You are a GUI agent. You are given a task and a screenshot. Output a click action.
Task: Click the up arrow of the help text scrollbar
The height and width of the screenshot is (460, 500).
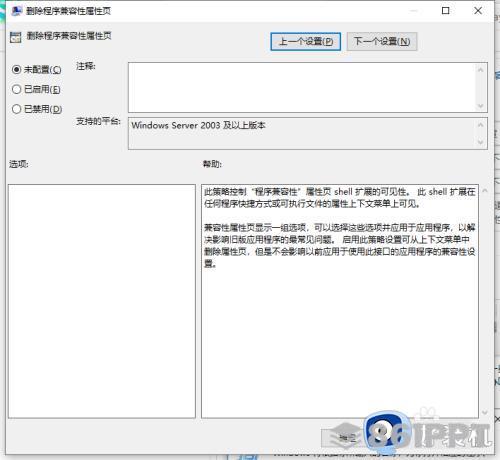click(x=485, y=191)
